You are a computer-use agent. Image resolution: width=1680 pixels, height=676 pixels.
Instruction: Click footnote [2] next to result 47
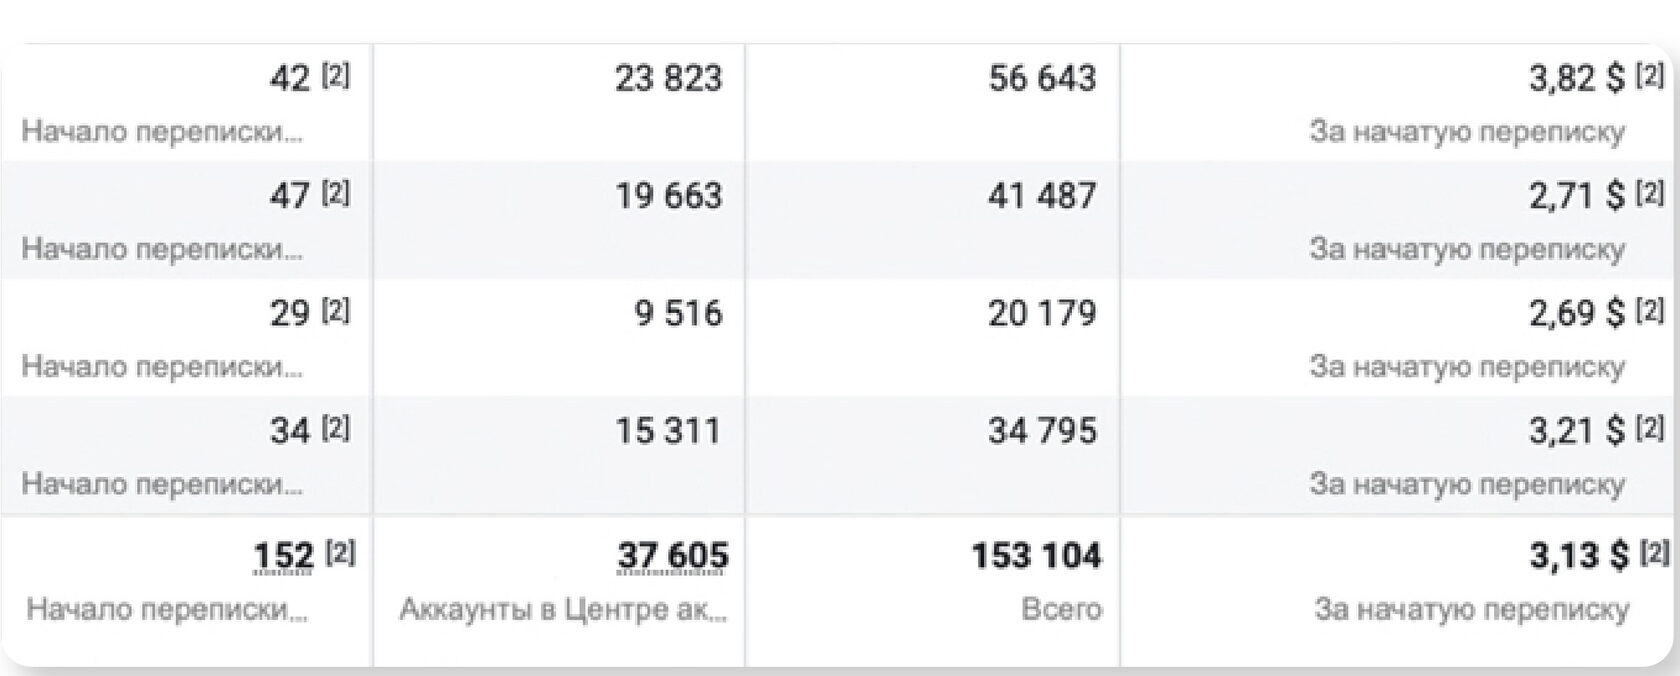click(336, 192)
